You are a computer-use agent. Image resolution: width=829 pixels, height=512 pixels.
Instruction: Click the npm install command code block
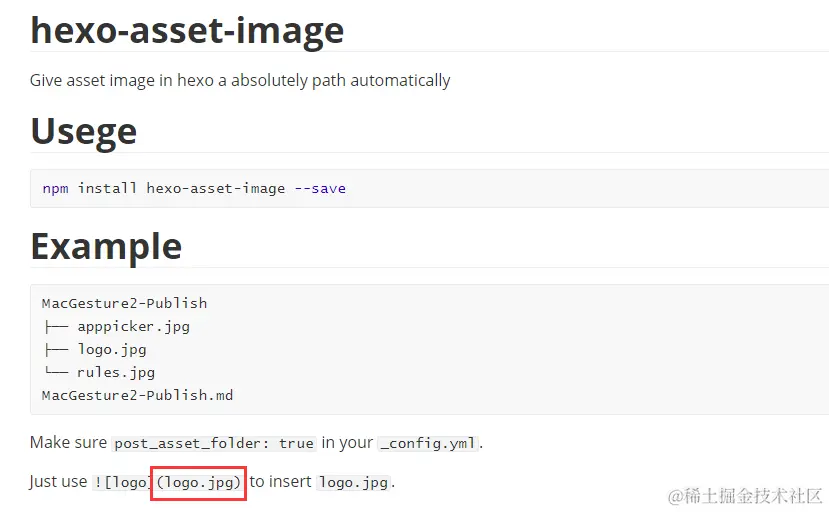(429, 188)
